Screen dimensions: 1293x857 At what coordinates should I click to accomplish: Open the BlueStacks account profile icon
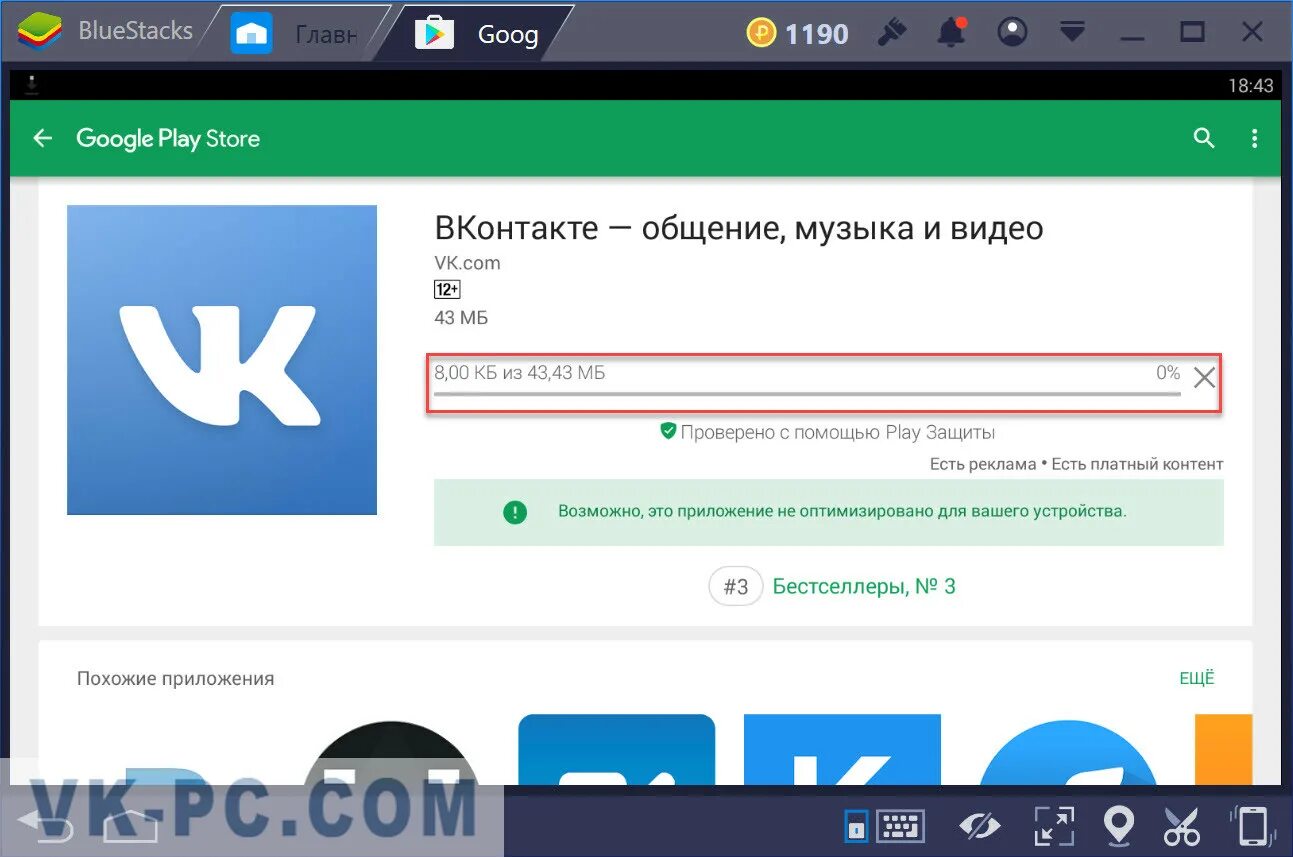pyautogui.click(x=1012, y=32)
